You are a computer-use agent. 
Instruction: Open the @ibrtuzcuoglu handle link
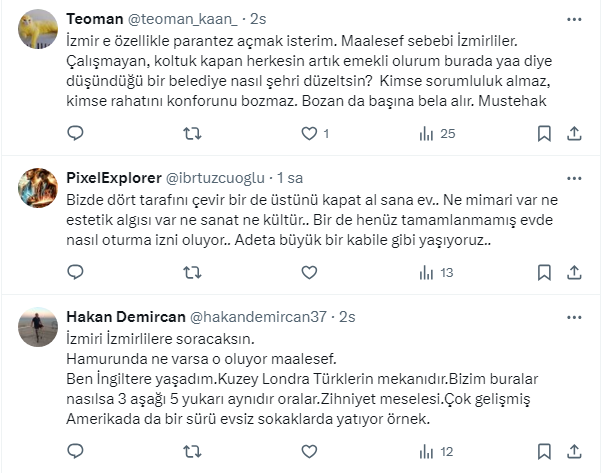pos(217,178)
